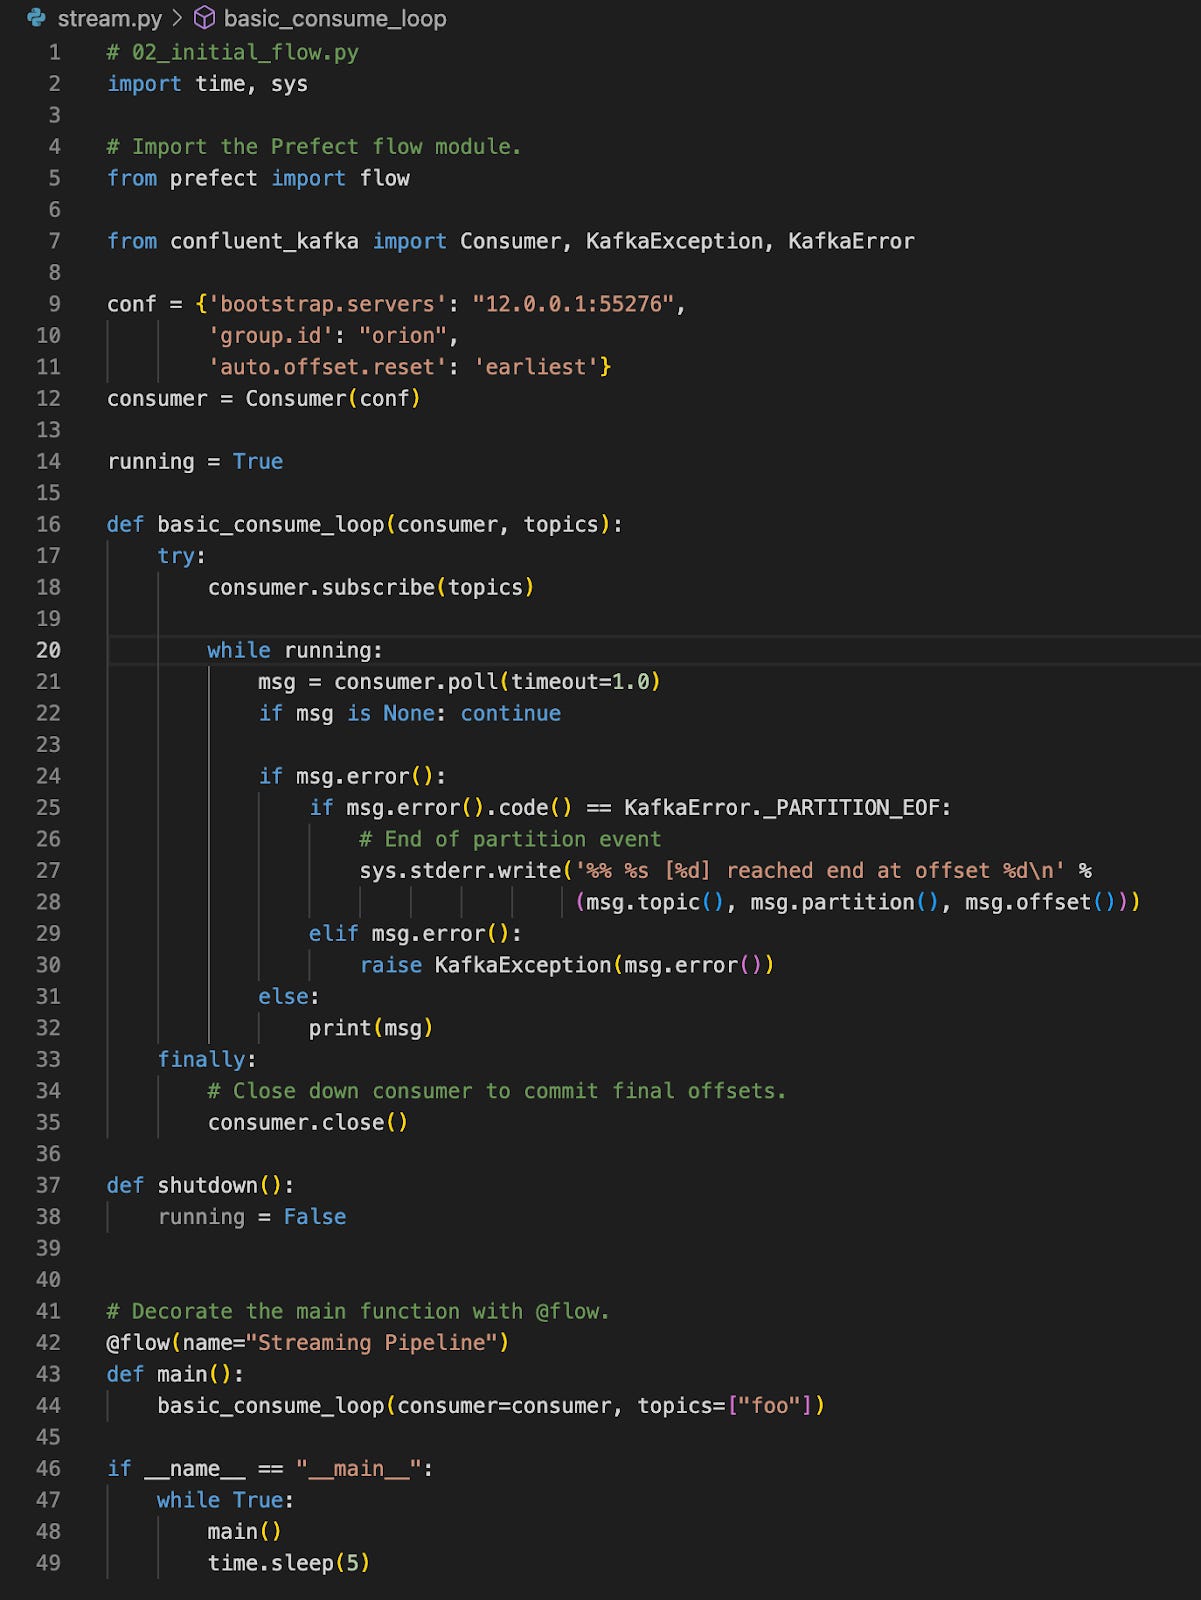Click the "orion" string value
1201x1600 pixels.
tap(403, 335)
